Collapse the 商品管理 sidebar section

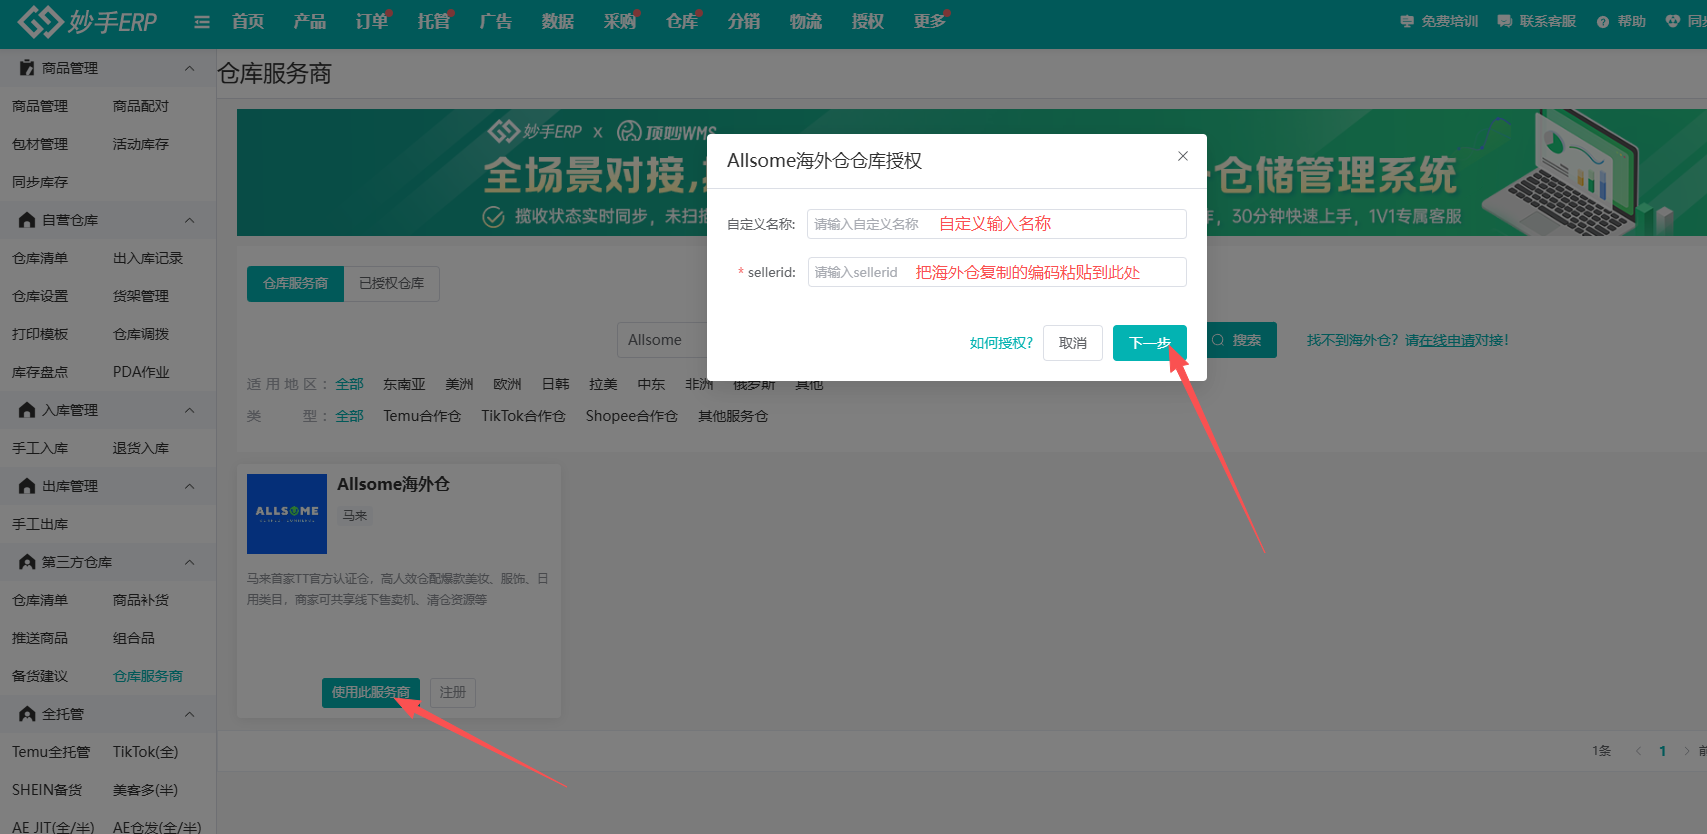point(190,68)
